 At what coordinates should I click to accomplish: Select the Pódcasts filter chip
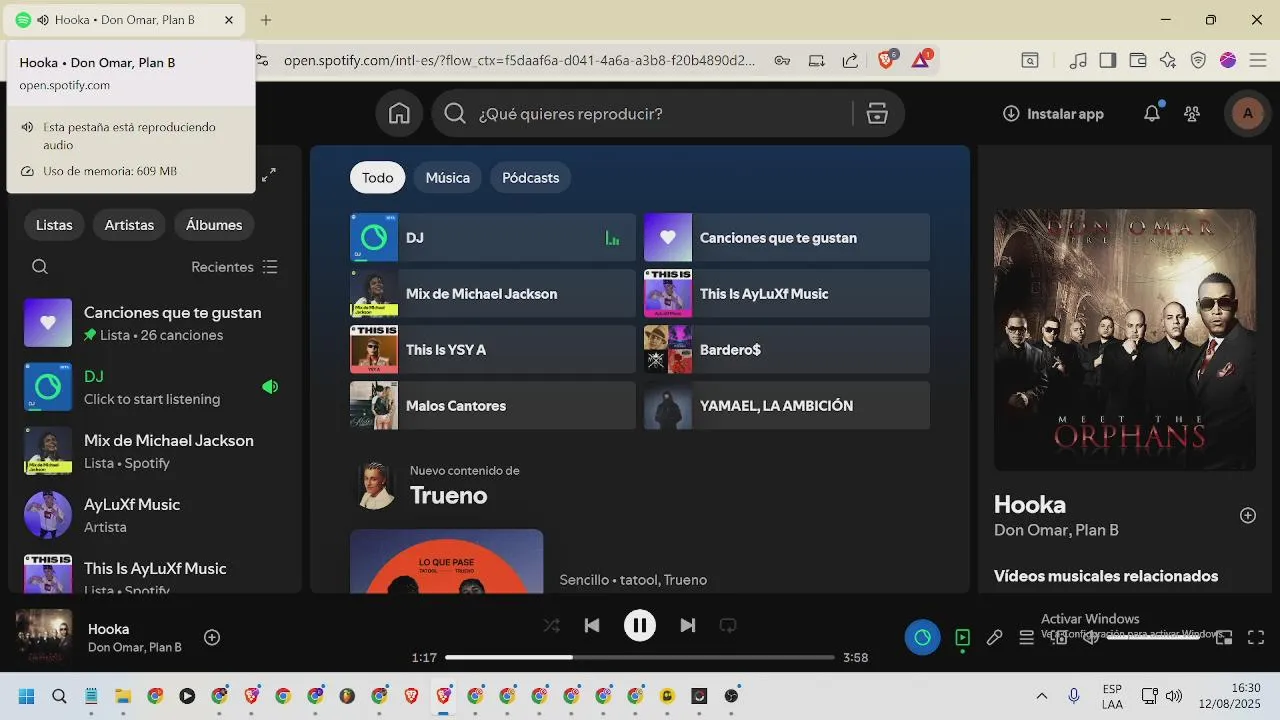click(x=530, y=177)
